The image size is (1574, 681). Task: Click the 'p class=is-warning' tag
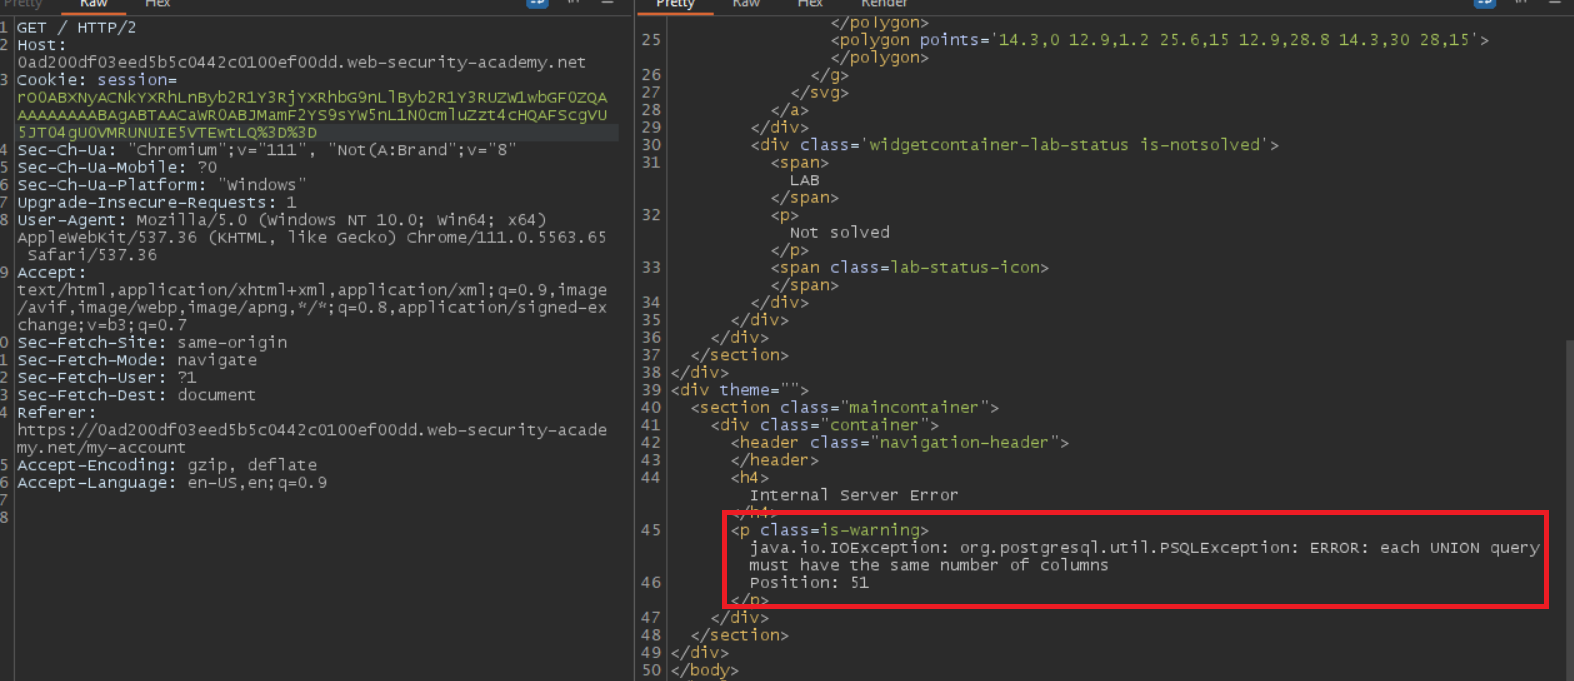(x=830, y=530)
